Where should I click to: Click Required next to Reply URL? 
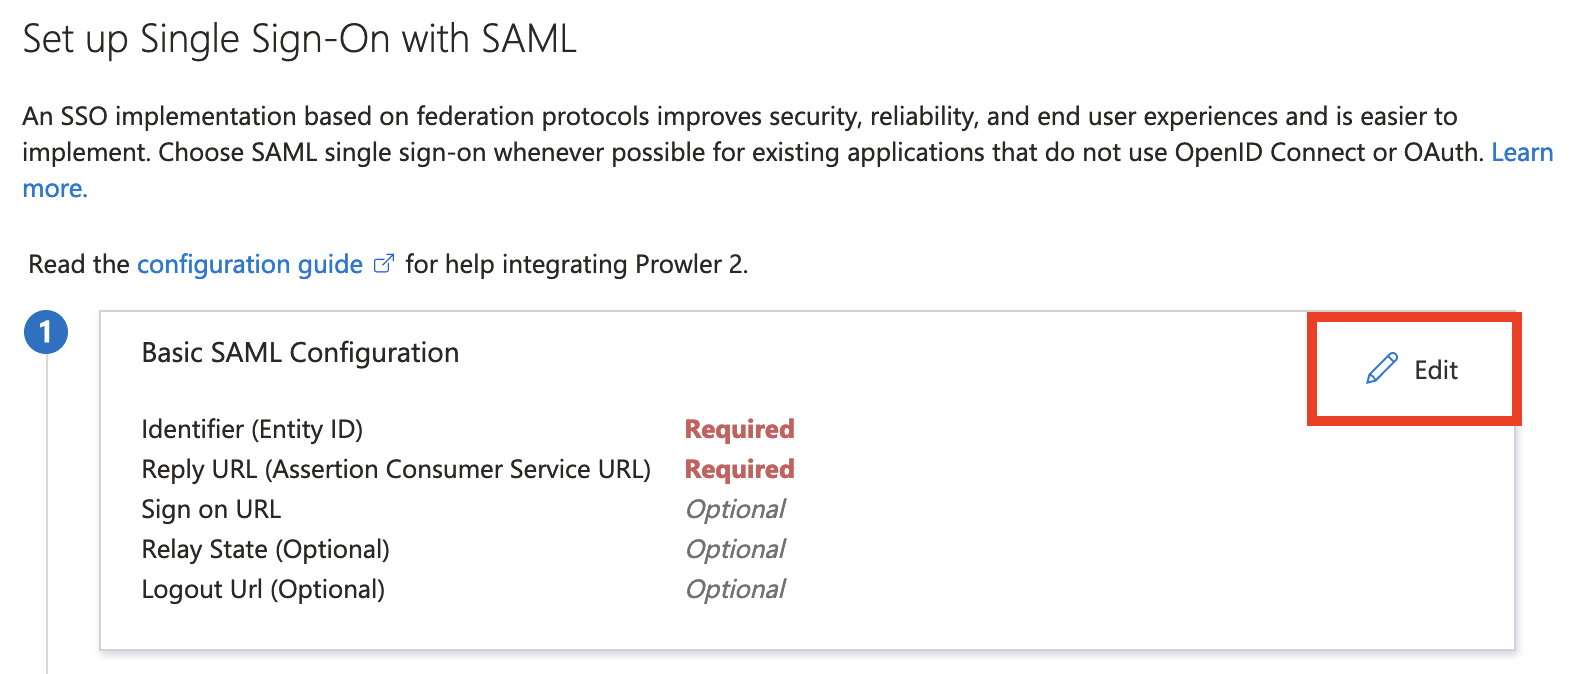click(x=739, y=469)
